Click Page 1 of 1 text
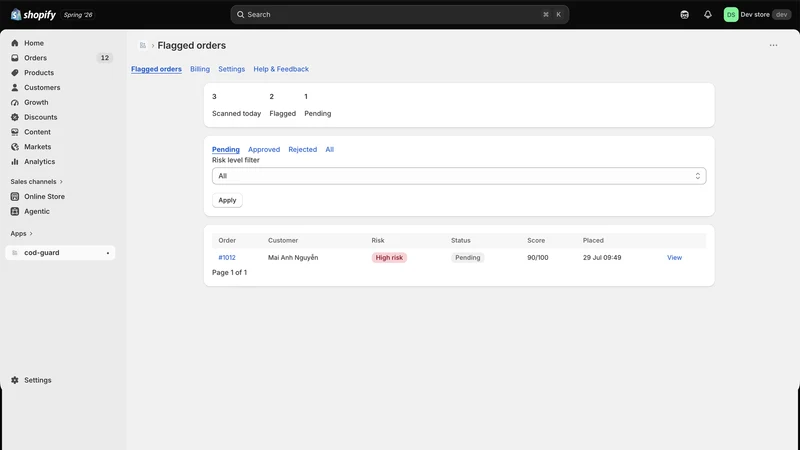800x450 pixels. tap(230, 272)
